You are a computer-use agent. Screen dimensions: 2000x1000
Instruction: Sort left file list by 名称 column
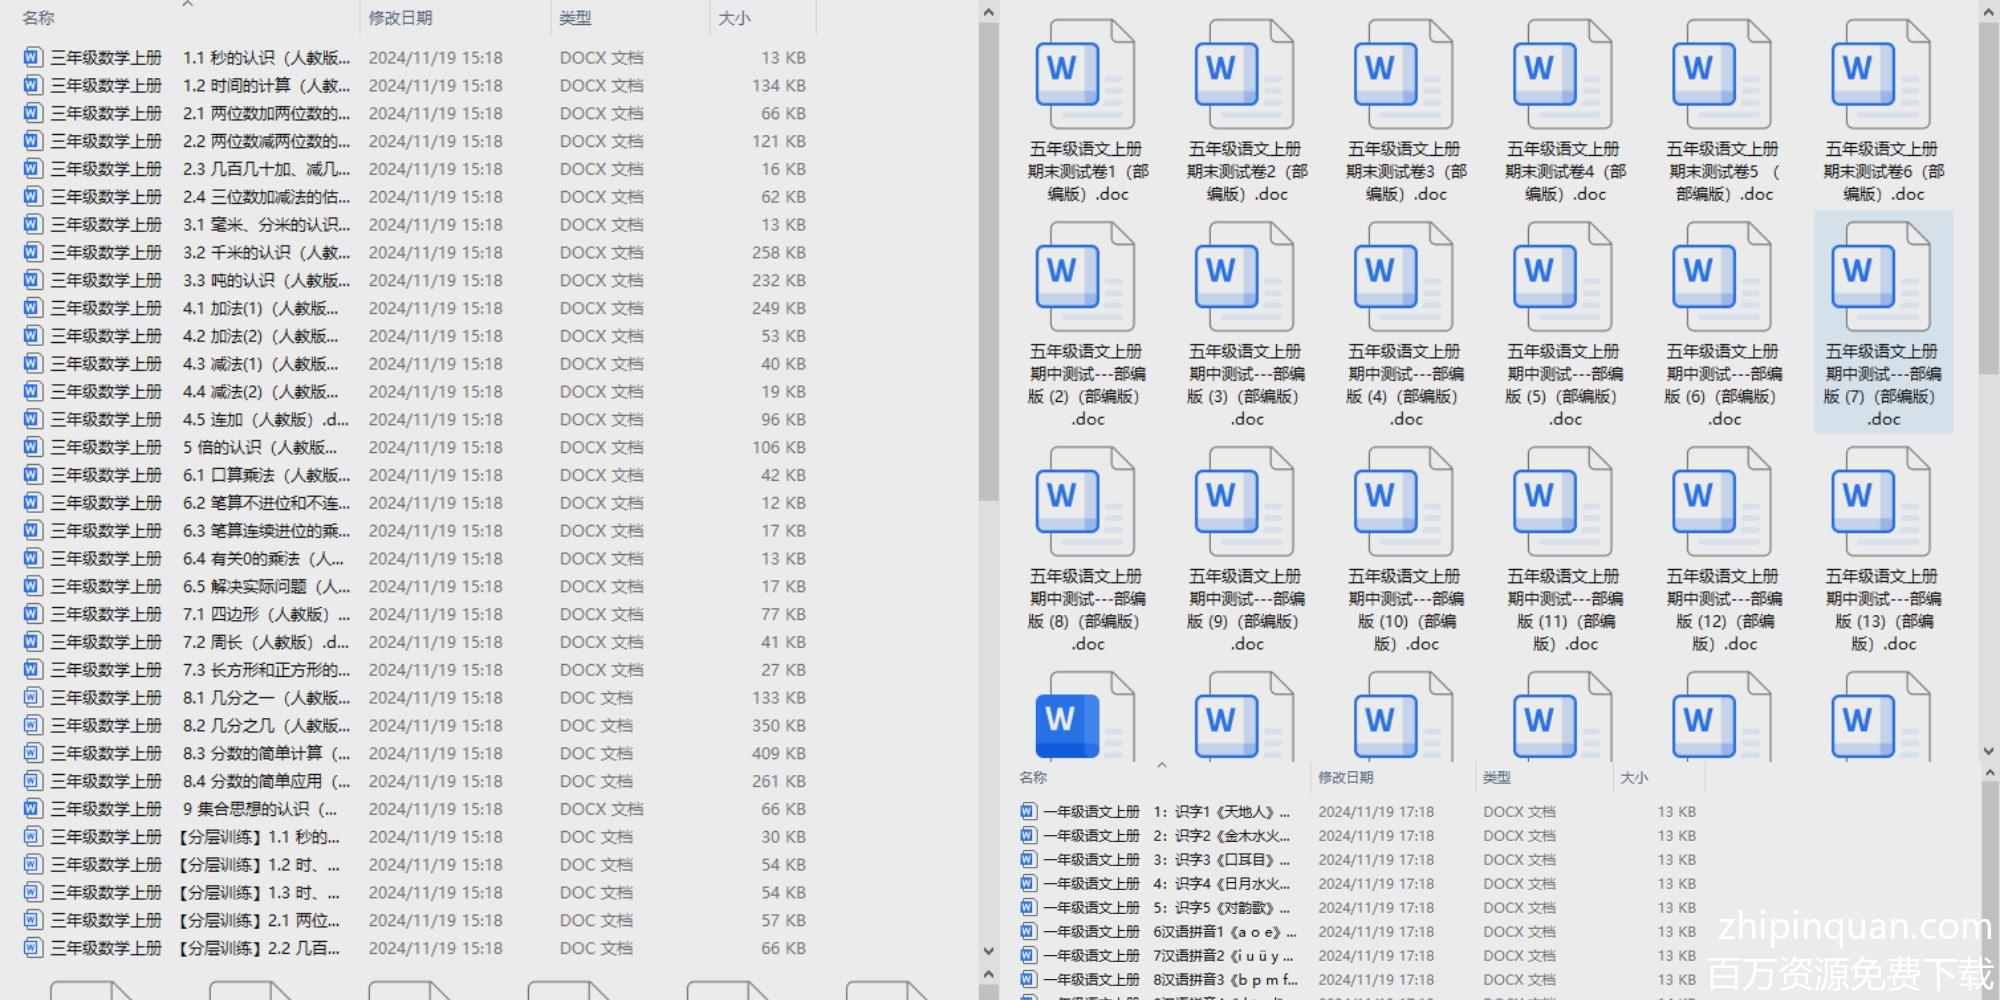[x=38, y=18]
